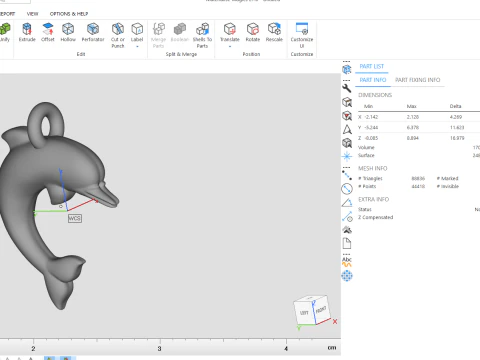Click the X Min value -2.142
Screen dimensions: 480x360
(371, 117)
